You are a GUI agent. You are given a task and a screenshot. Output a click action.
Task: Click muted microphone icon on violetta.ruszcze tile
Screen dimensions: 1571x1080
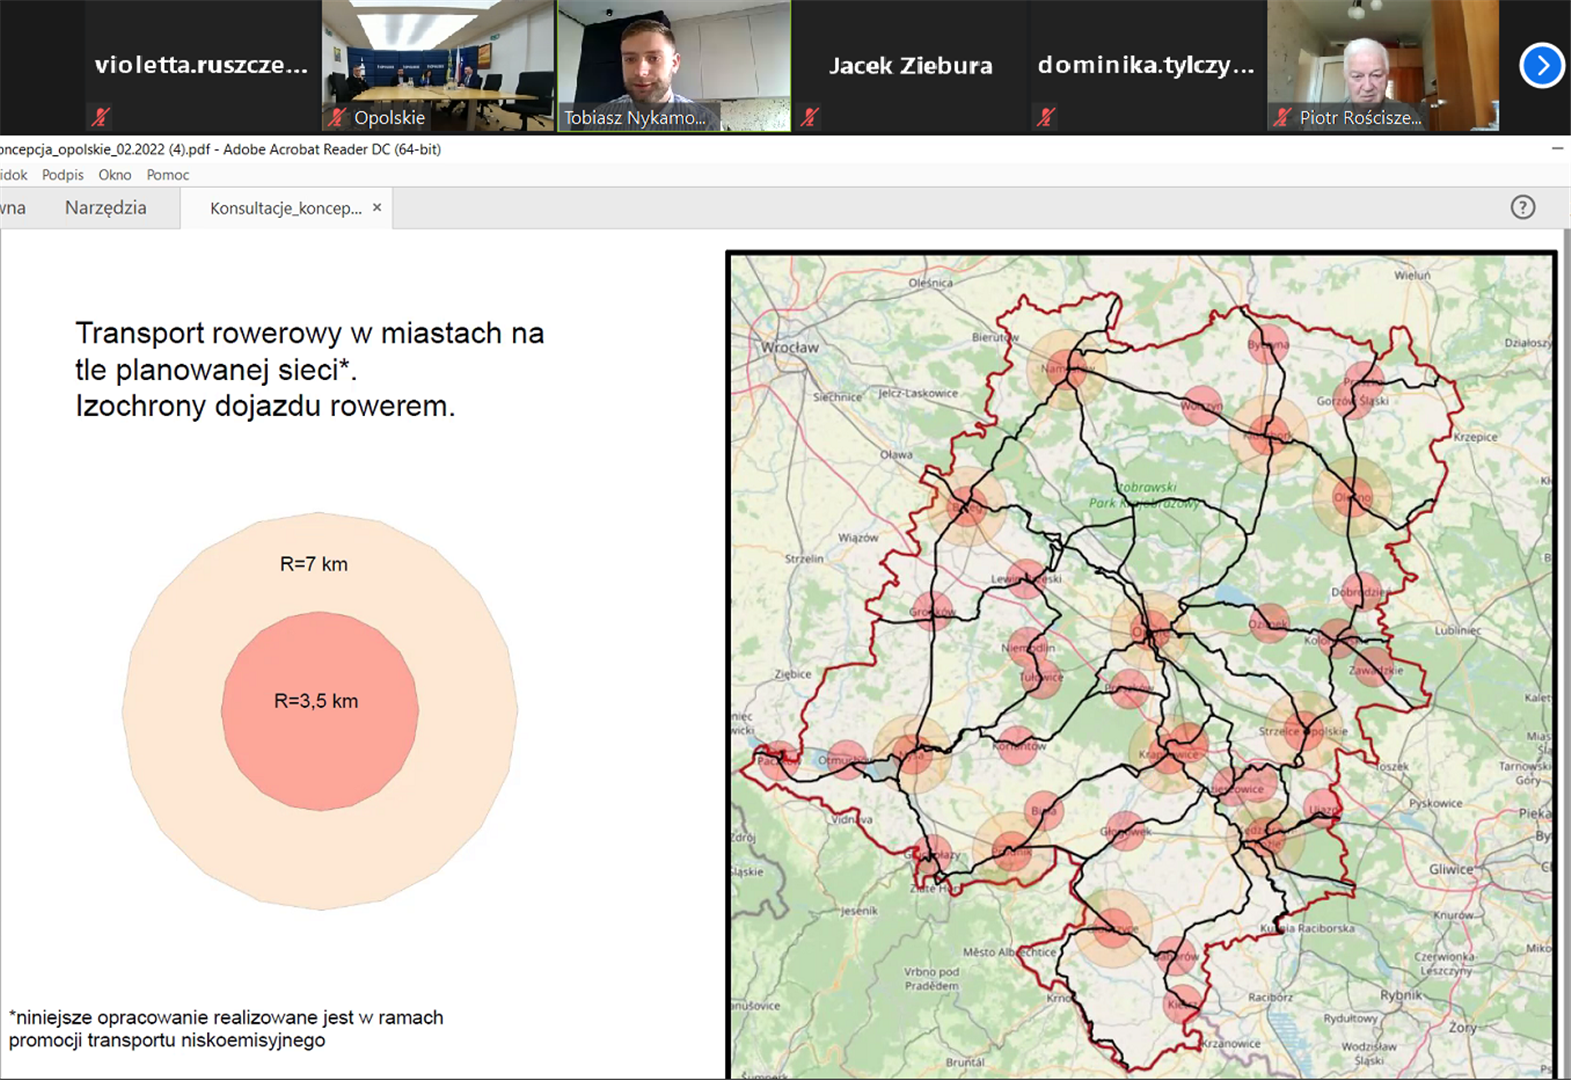[x=100, y=117]
